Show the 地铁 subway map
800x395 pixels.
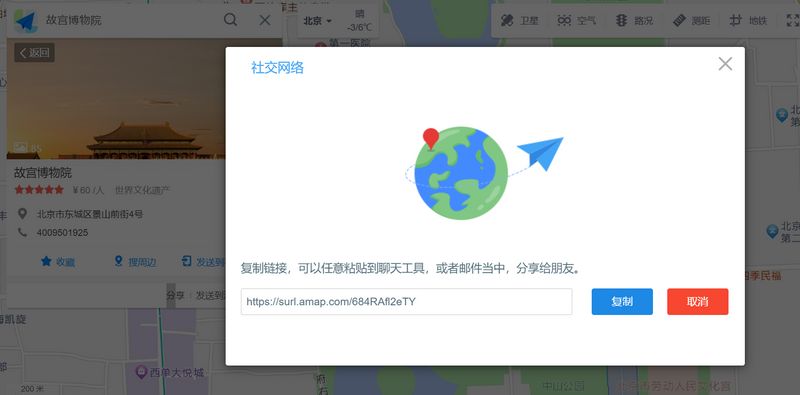(748, 21)
